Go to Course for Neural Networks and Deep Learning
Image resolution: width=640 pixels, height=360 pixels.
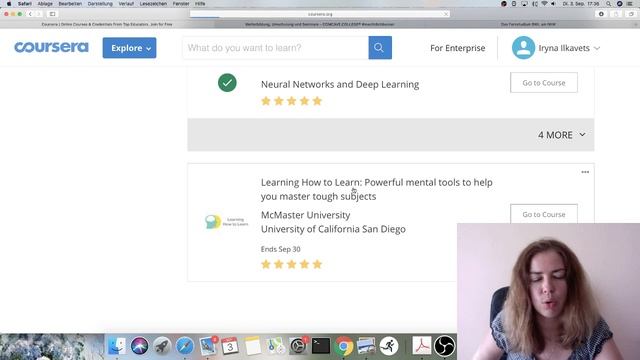click(x=544, y=83)
